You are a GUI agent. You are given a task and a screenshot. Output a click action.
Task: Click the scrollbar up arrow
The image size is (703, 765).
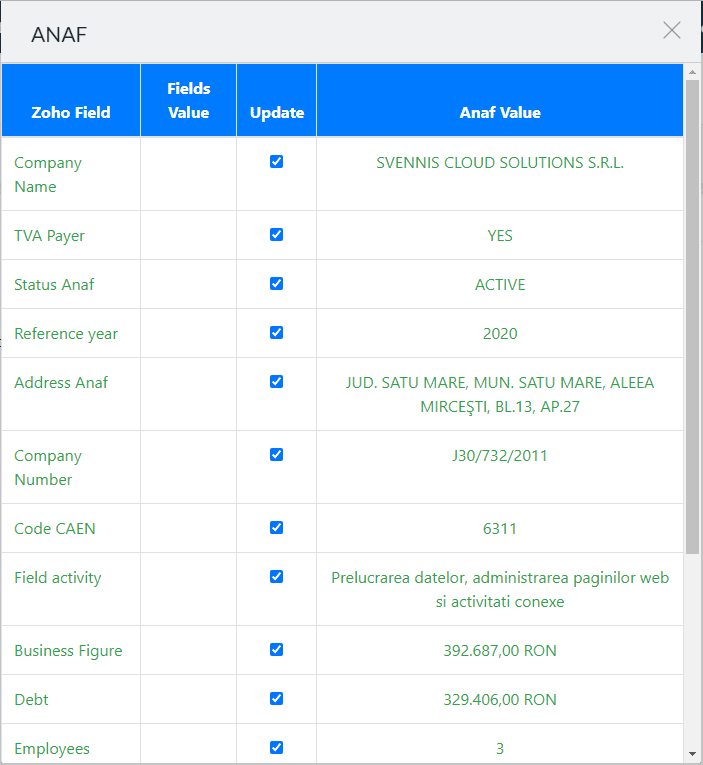pyautogui.click(x=692, y=72)
